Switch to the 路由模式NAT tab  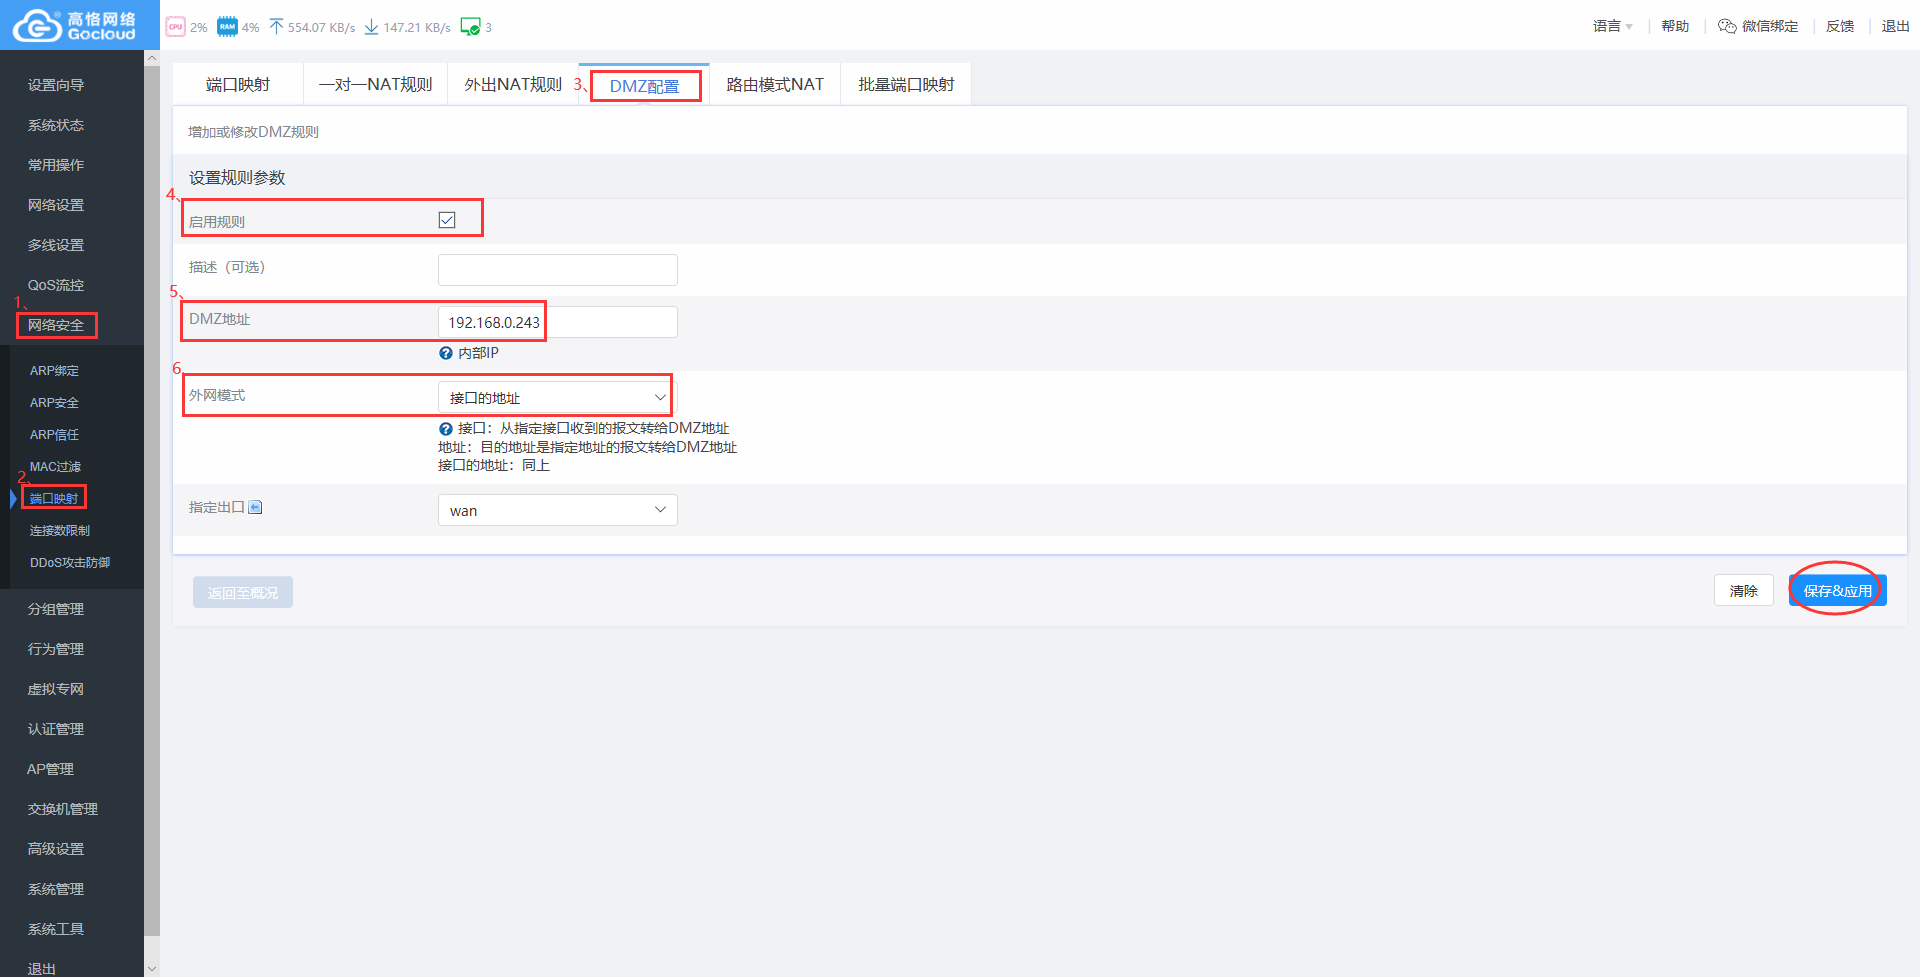pos(775,85)
